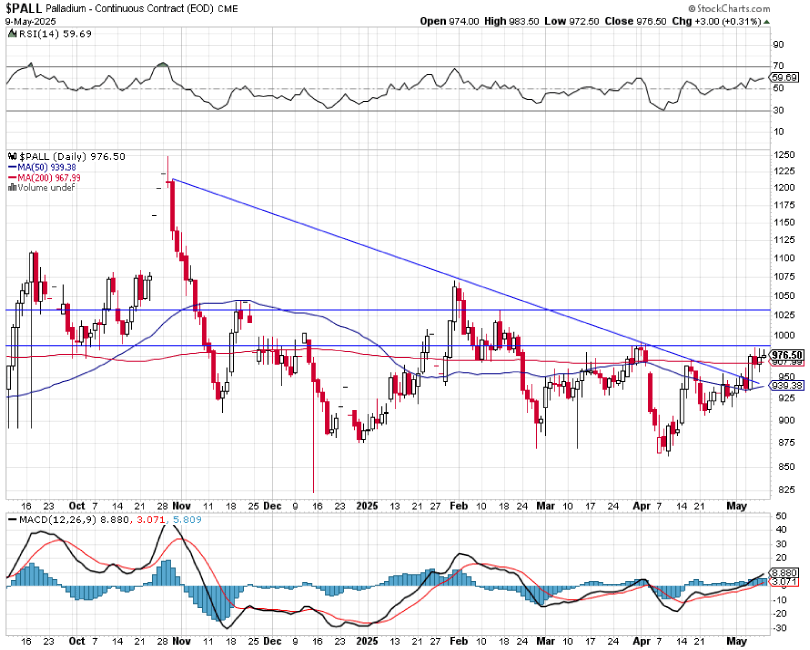Select the MACD(12,26,9) indicator label

pos(47,519)
